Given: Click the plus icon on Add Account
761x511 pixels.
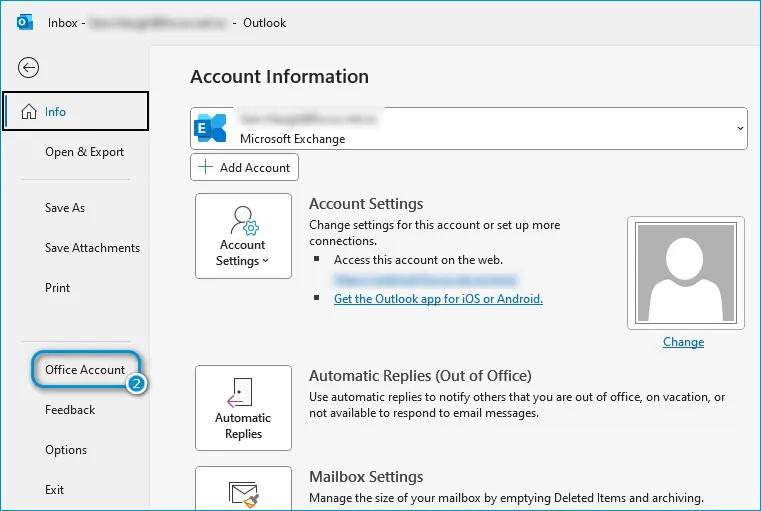Looking at the screenshot, I should pyautogui.click(x=206, y=168).
